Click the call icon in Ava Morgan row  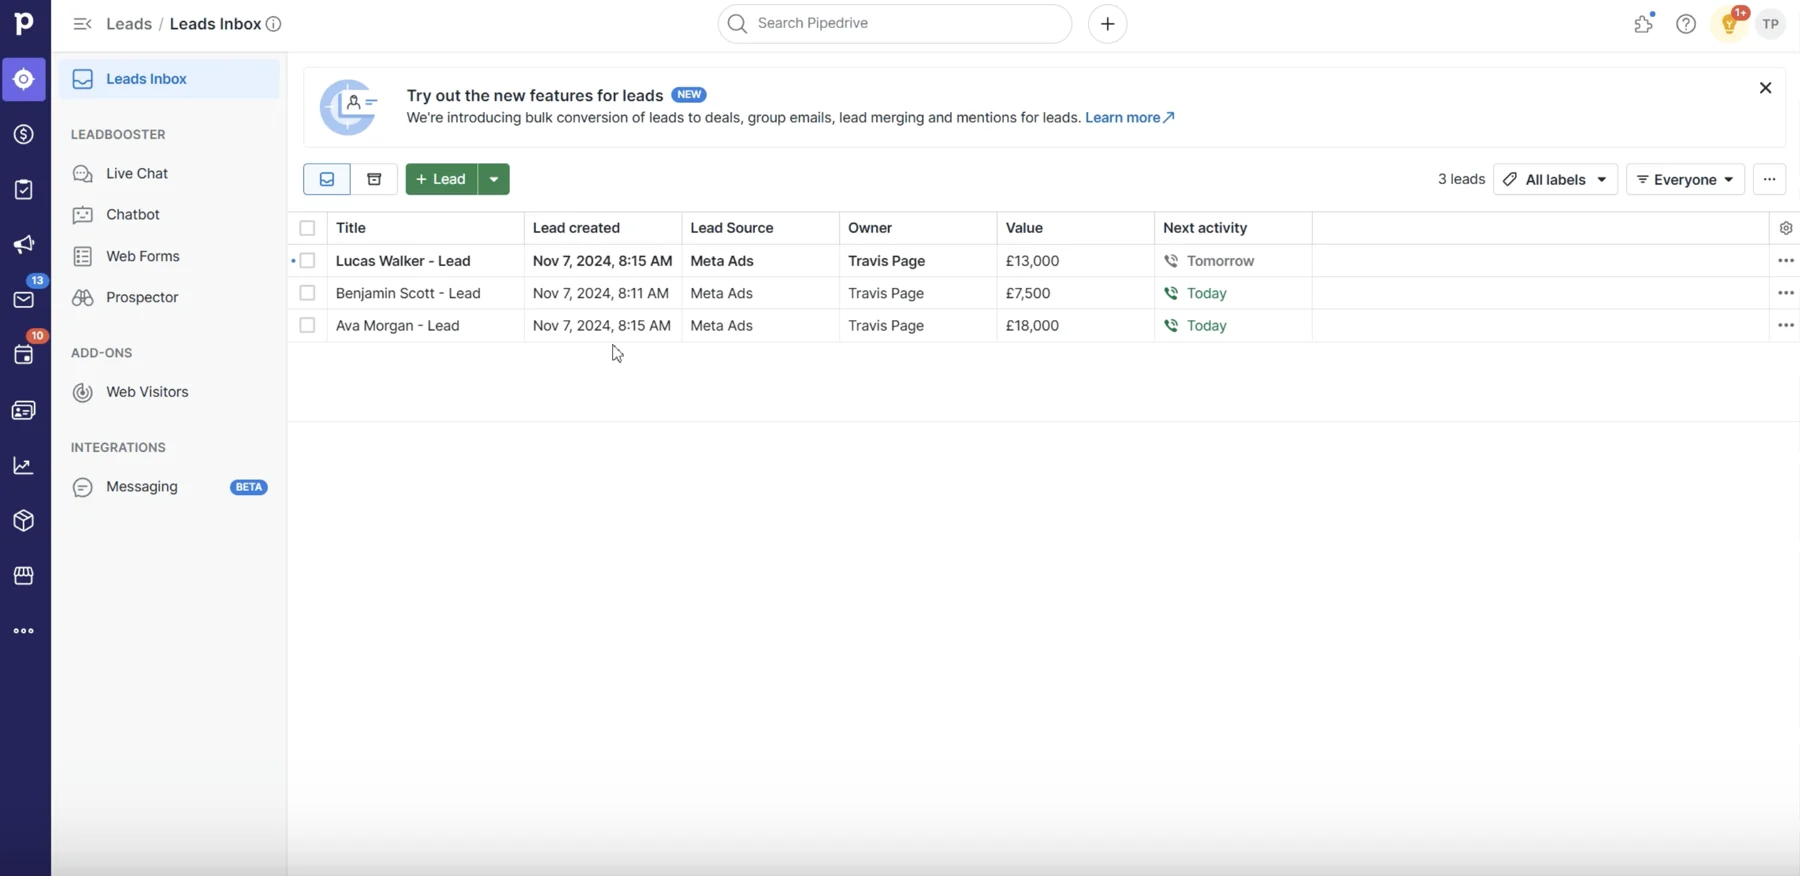click(1171, 326)
